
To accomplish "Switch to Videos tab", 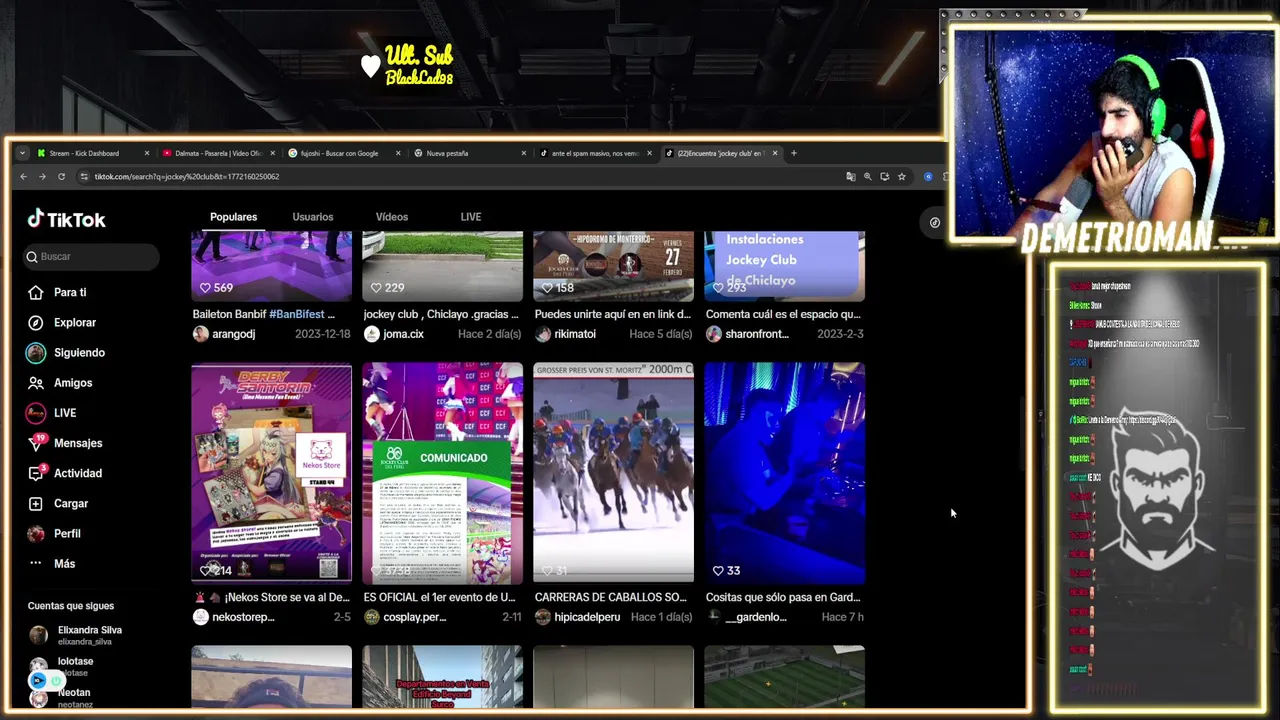I will pos(392,217).
